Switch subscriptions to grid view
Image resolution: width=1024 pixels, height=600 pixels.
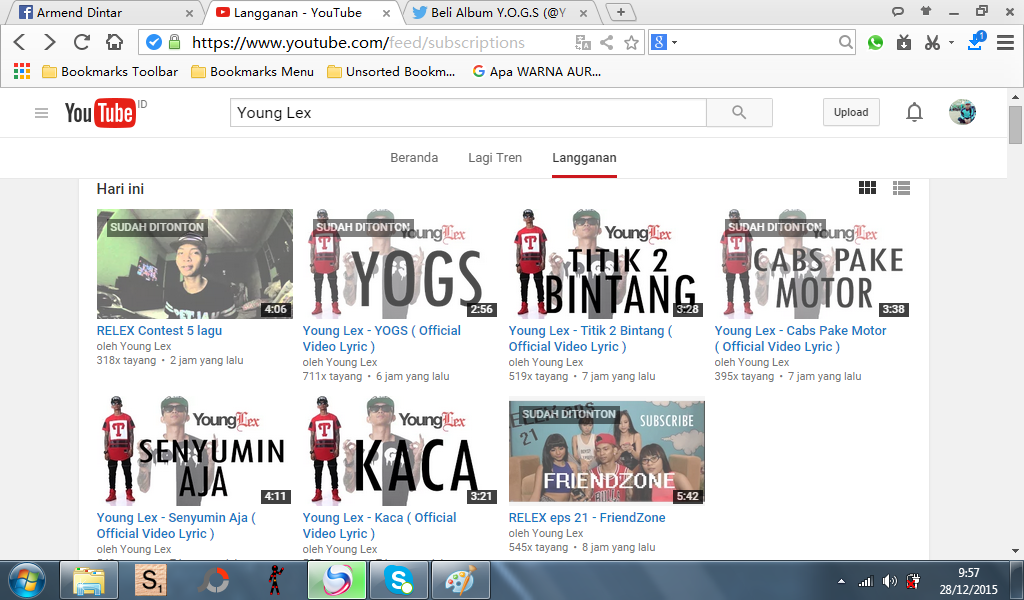[867, 188]
